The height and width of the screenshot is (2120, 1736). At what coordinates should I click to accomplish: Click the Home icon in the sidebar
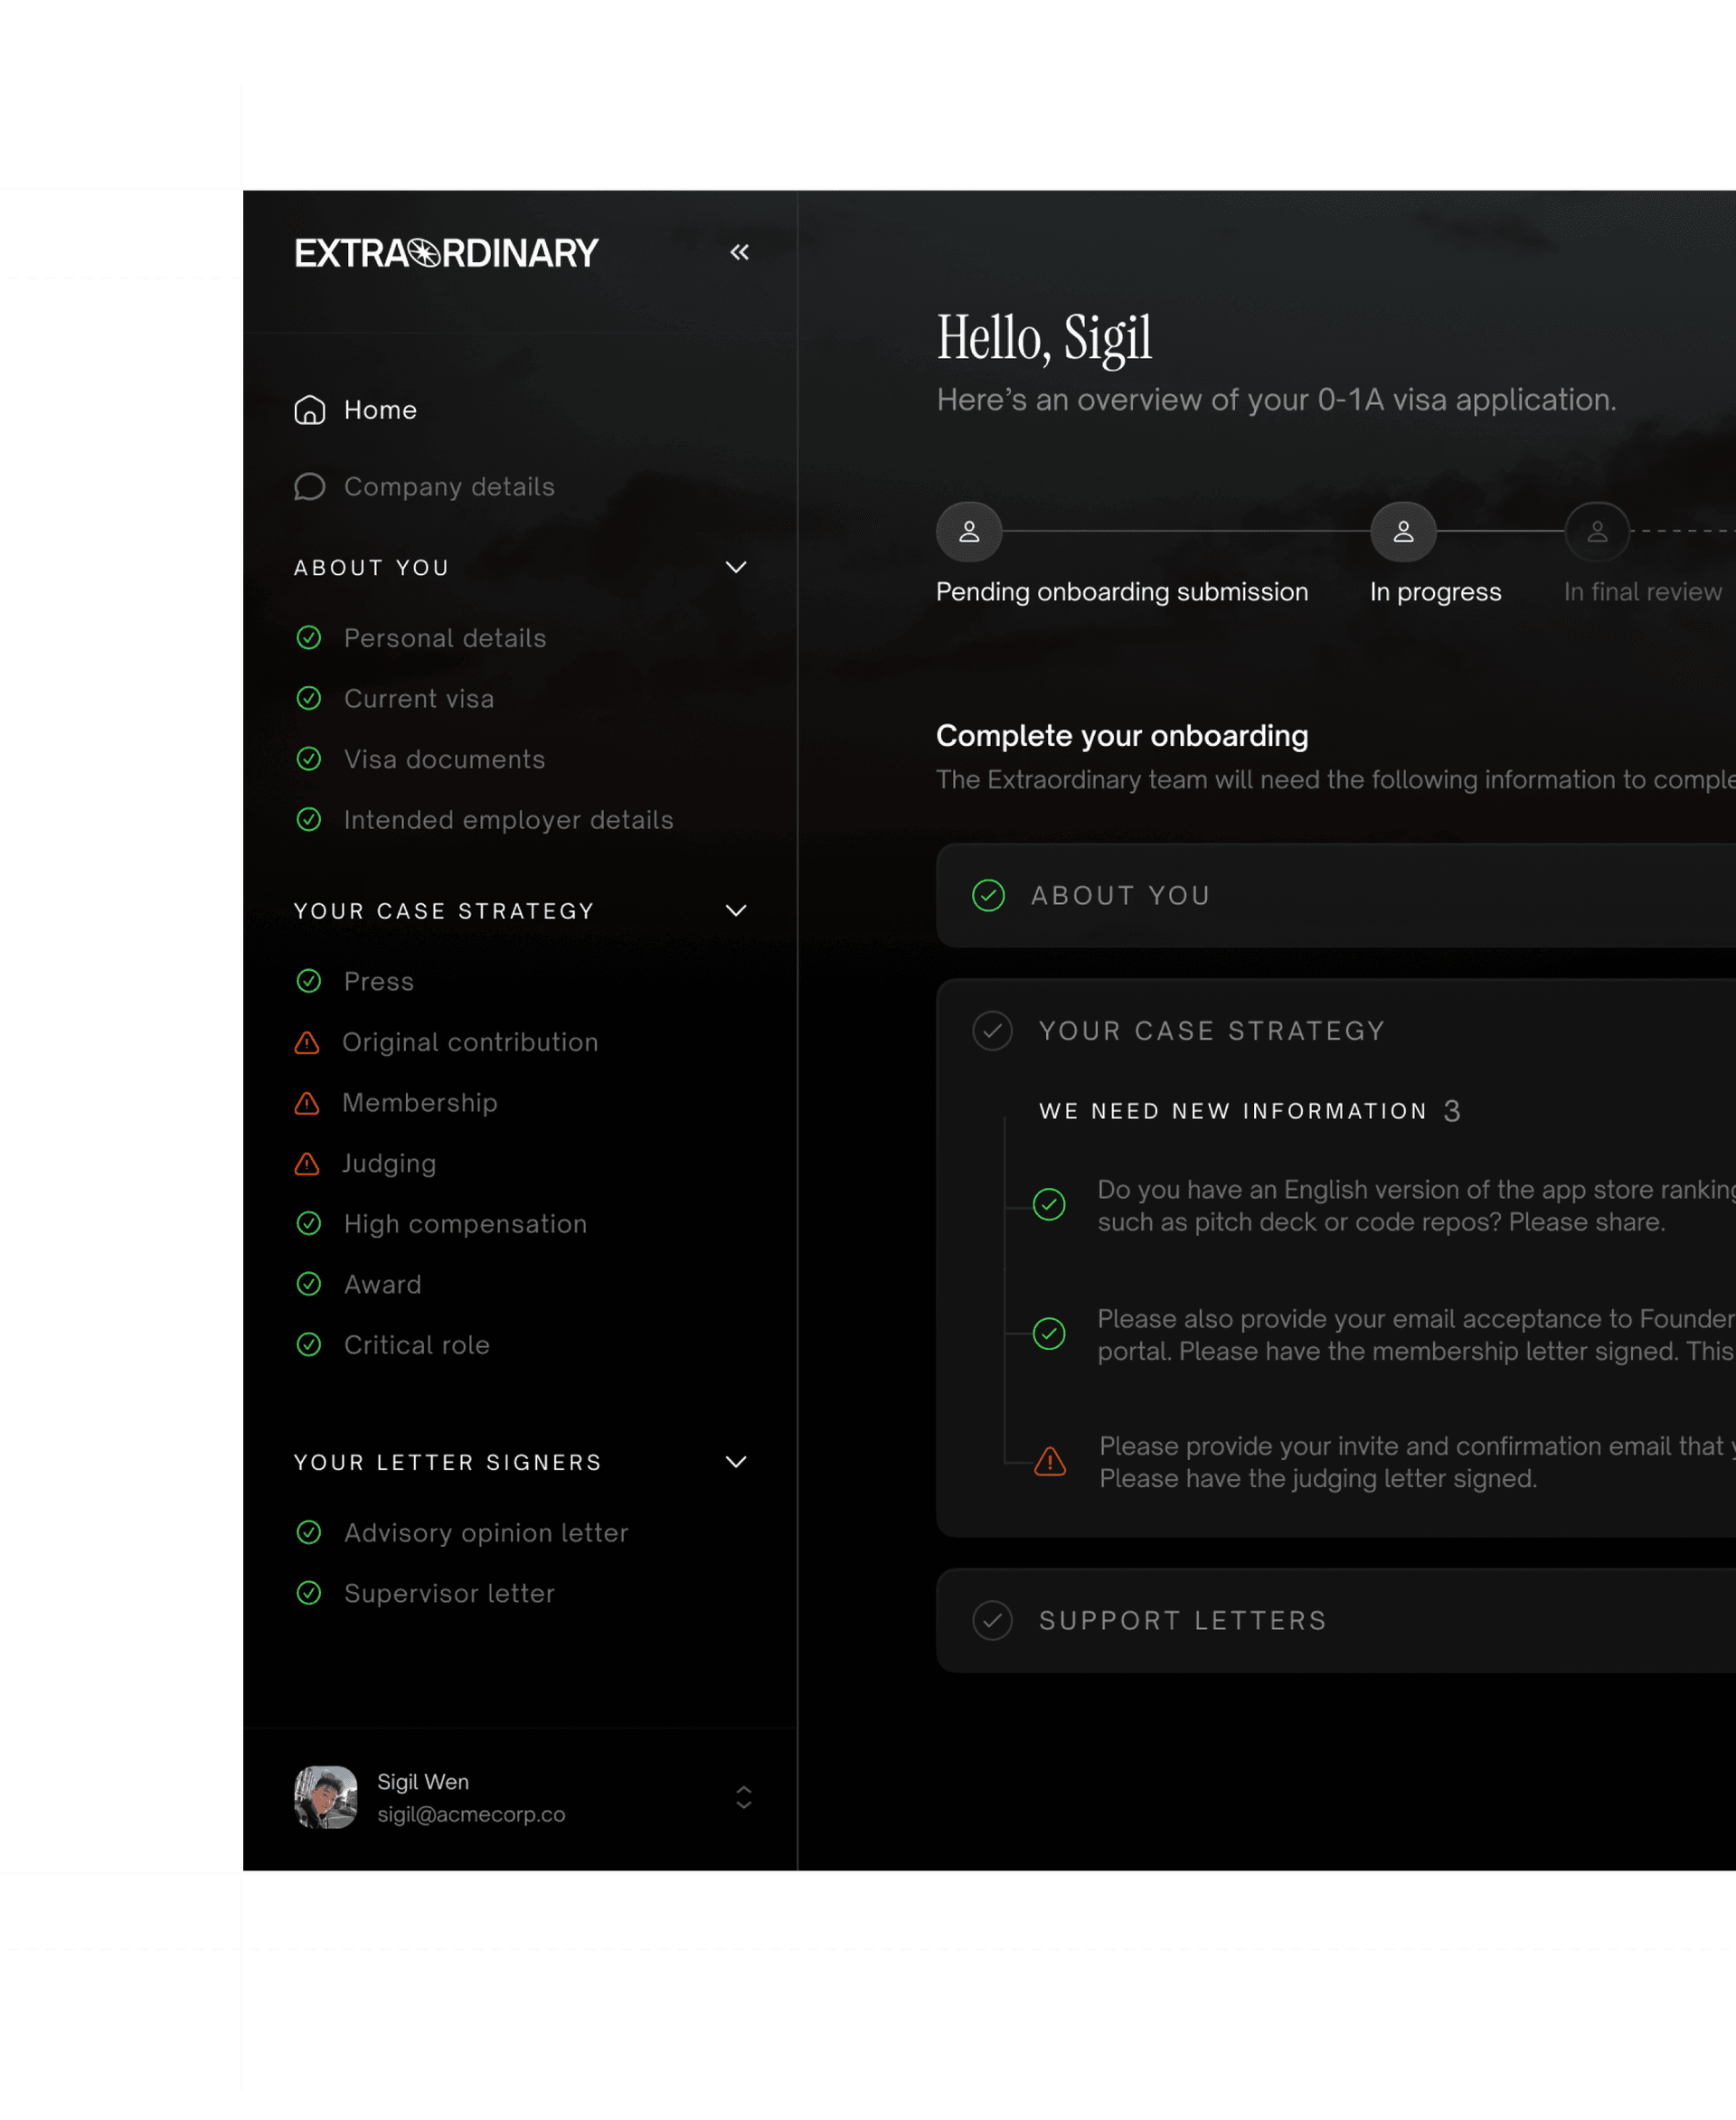(x=310, y=410)
